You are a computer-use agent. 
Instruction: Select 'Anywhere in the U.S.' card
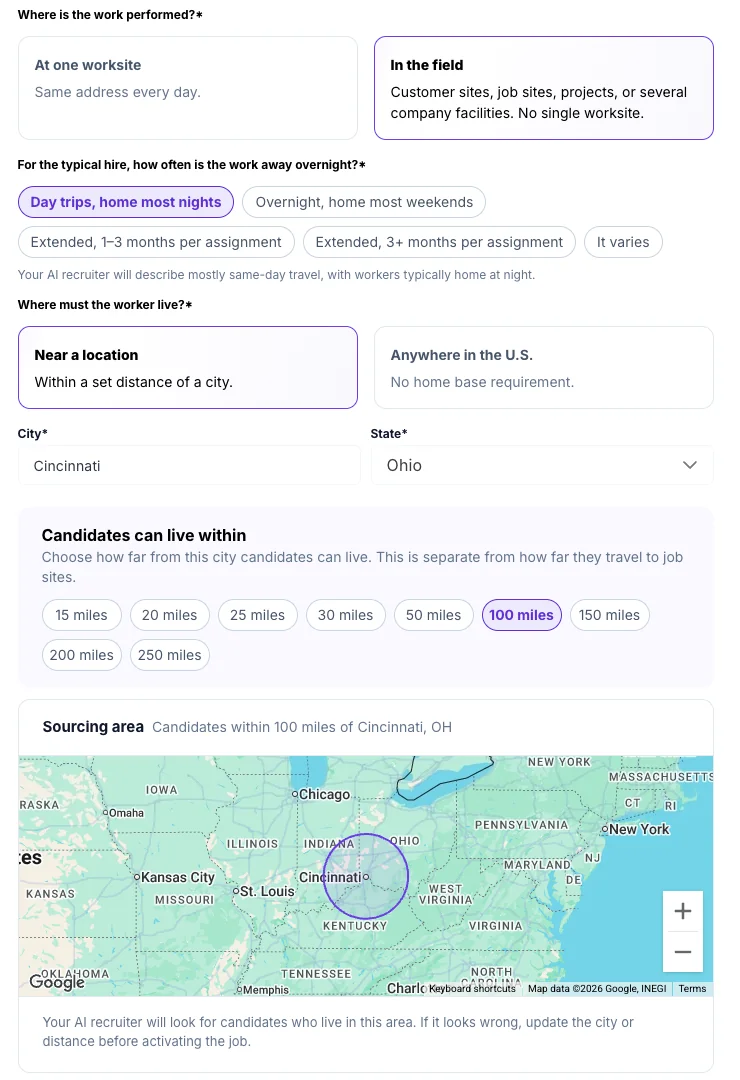[544, 368]
